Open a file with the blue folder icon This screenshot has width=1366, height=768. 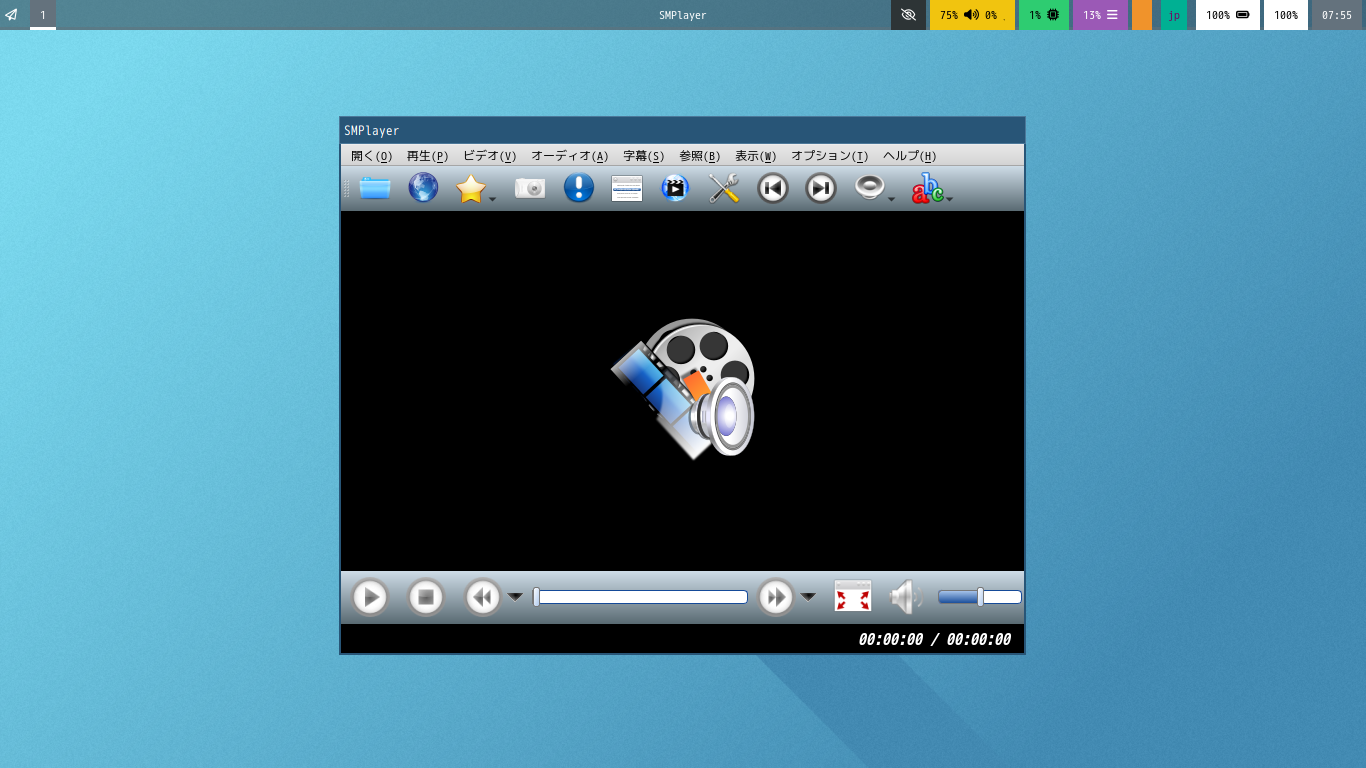point(375,188)
